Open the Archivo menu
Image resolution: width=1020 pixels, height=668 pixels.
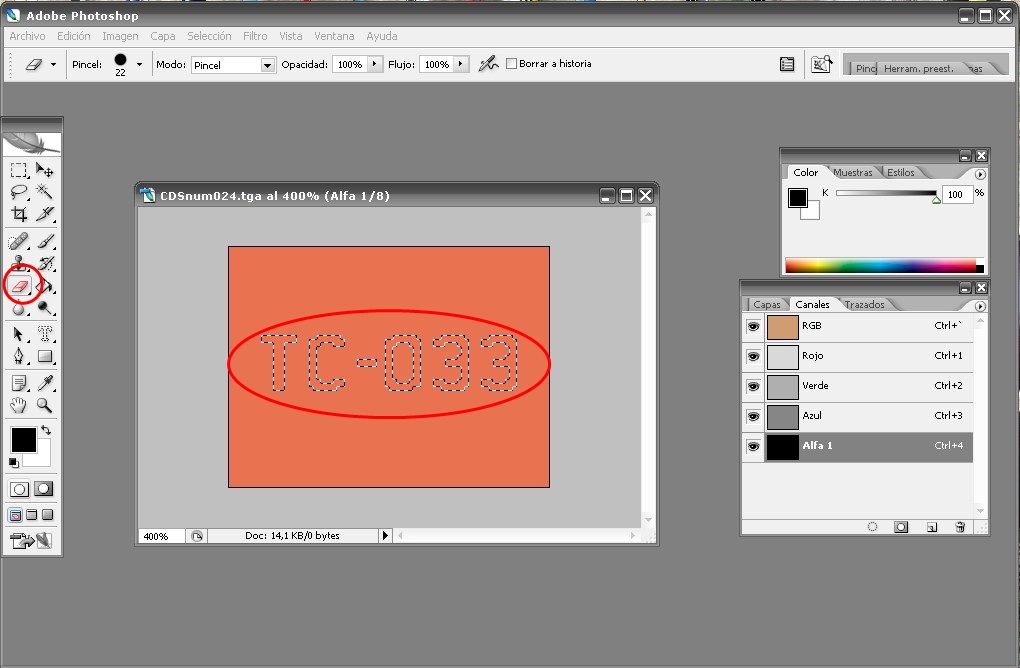(27, 36)
